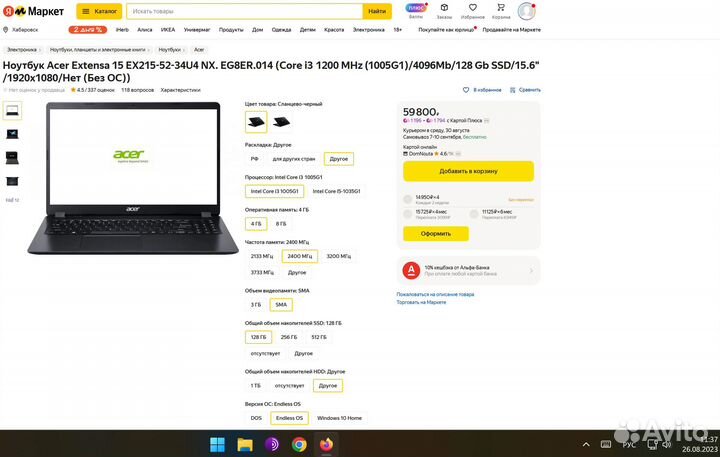Launch Firefox from the taskbar
This screenshot has height=457, width=720.
[x=326, y=444]
